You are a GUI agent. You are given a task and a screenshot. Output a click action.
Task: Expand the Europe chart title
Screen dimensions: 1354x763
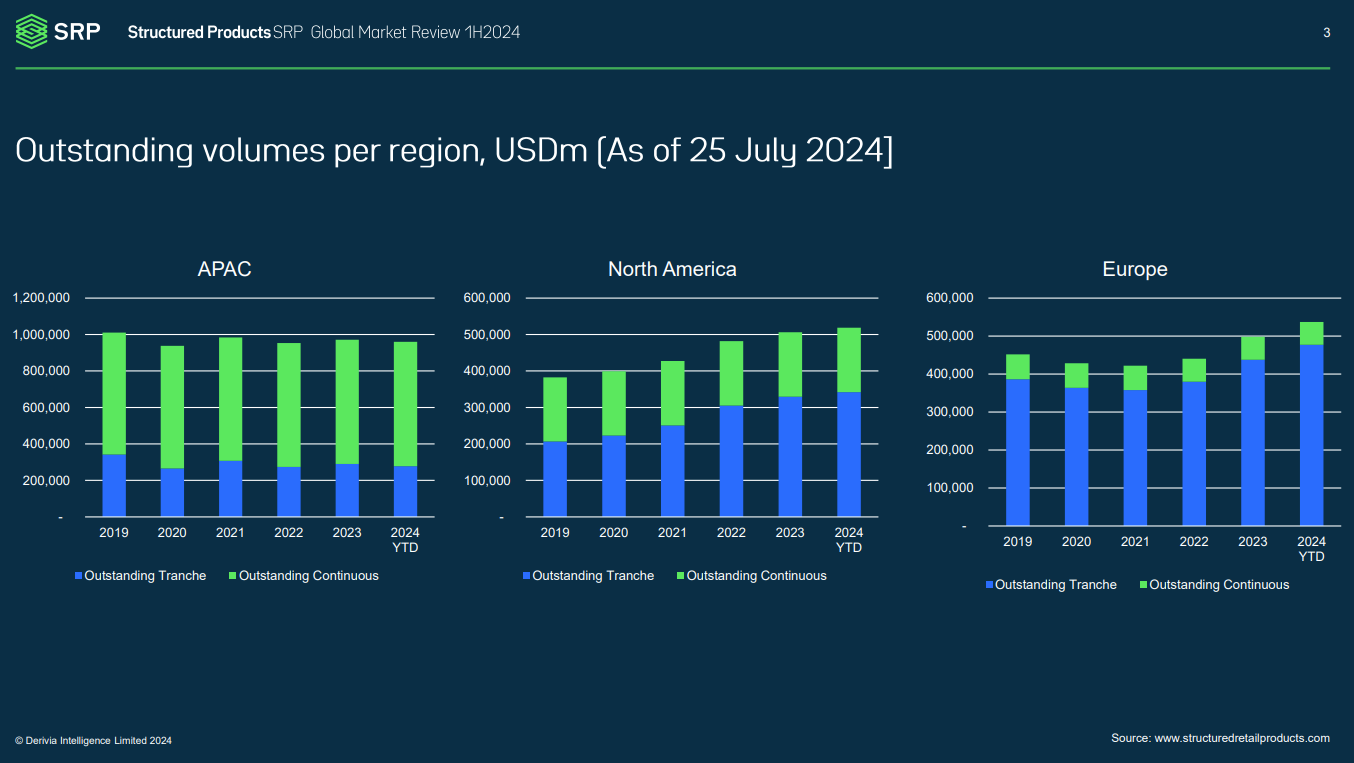click(1135, 269)
